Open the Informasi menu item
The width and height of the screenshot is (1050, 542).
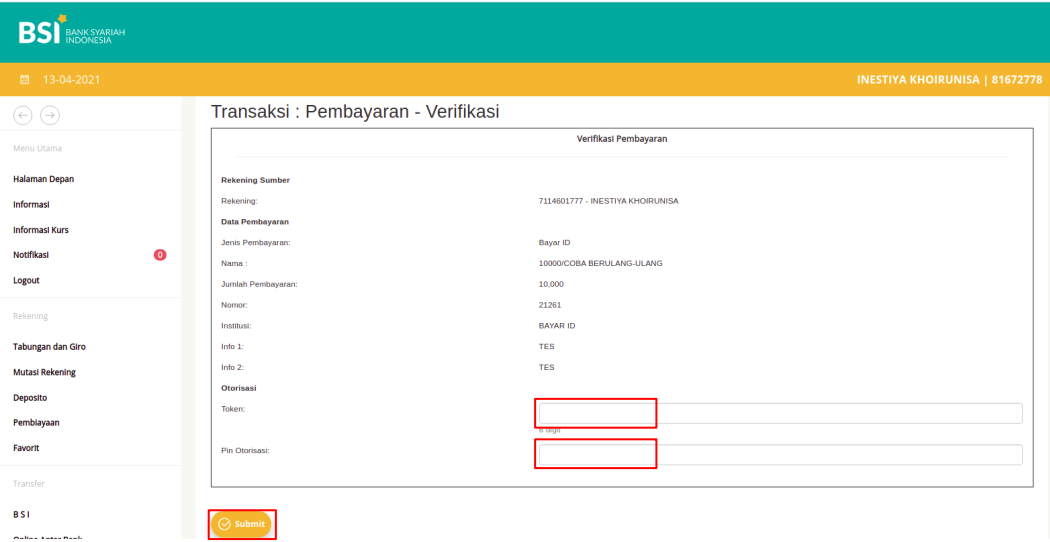click(x=31, y=205)
